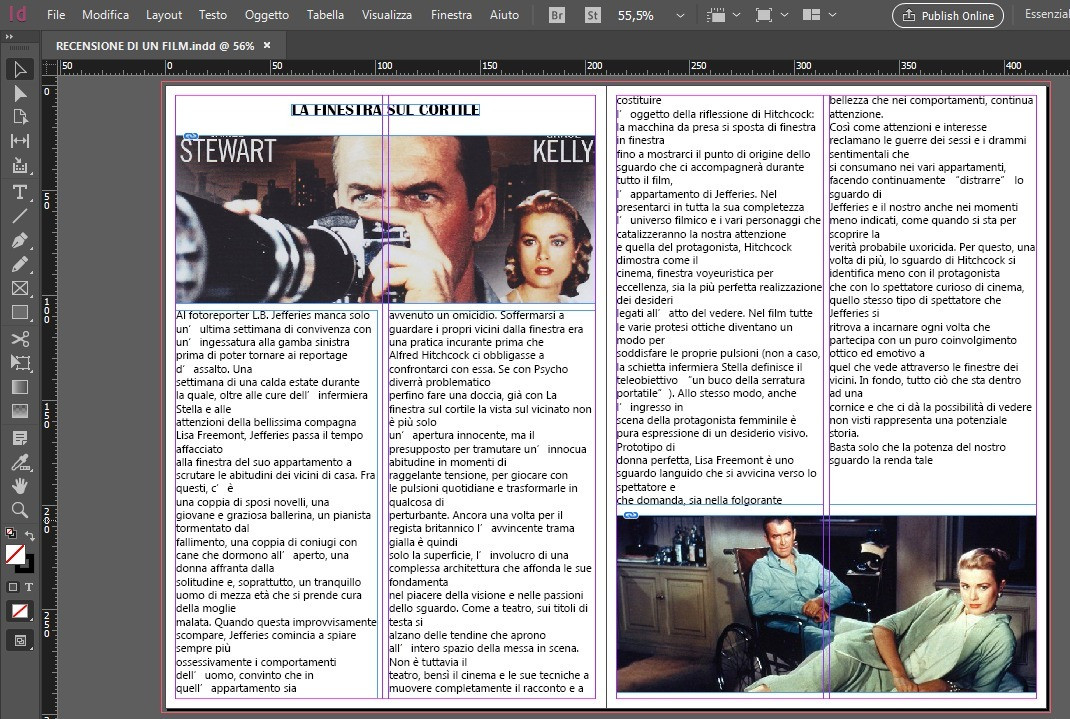1070x719 pixels.
Task: Select the Hand tool
Action: (20, 486)
